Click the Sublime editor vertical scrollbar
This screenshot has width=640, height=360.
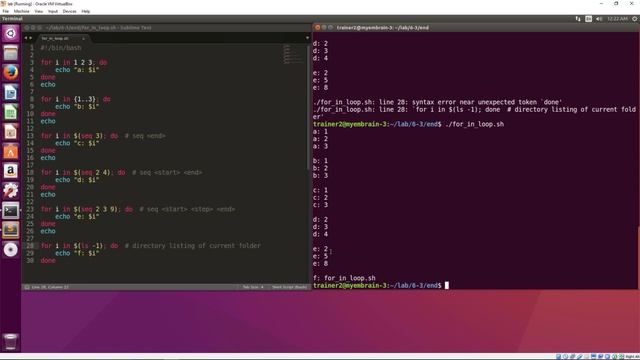click(308, 108)
